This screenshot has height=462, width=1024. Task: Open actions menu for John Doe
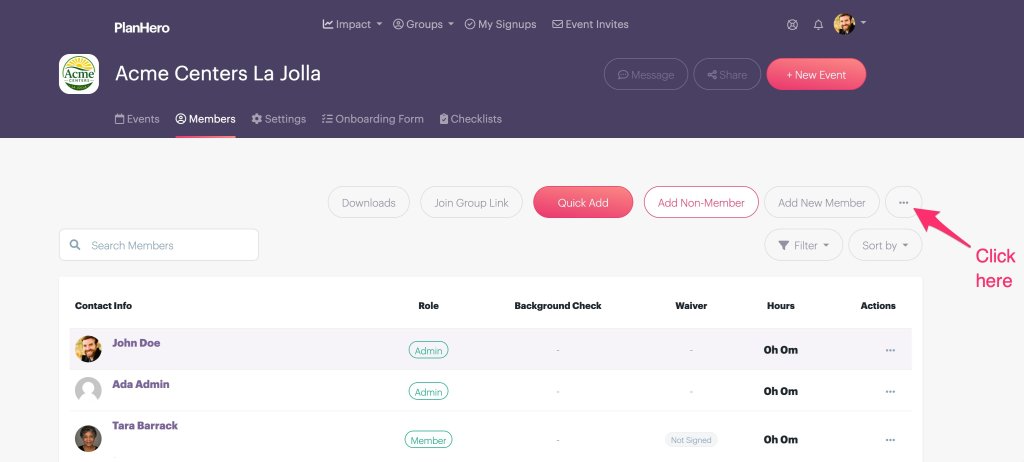(890, 350)
